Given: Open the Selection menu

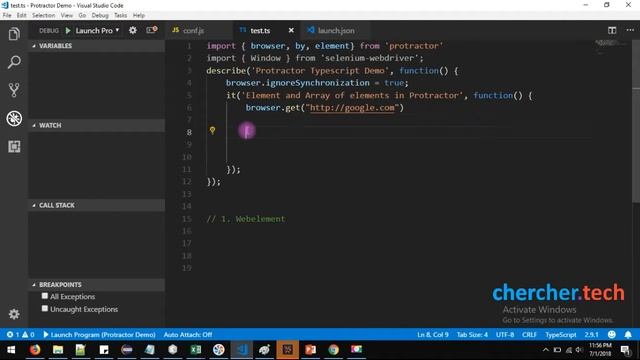Looking at the screenshot, I should tap(44, 15).
